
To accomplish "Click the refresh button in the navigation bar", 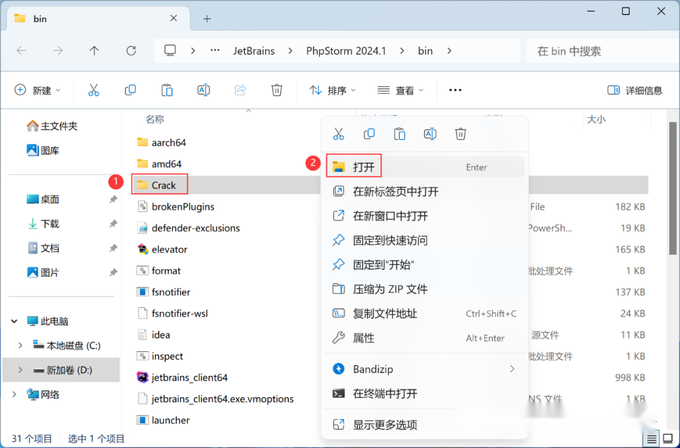I will click(x=131, y=51).
